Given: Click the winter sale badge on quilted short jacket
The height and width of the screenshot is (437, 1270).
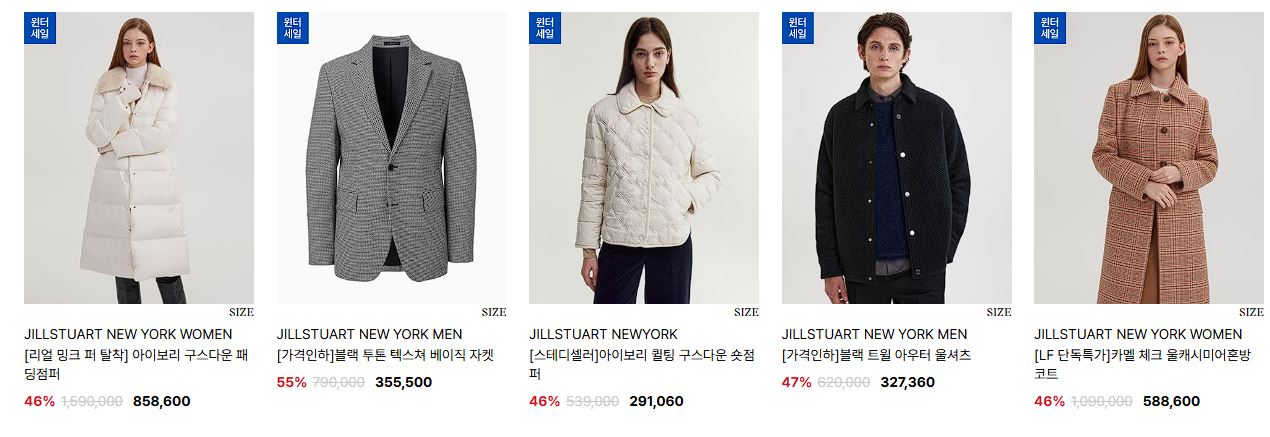Looking at the screenshot, I should pos(545,27).
